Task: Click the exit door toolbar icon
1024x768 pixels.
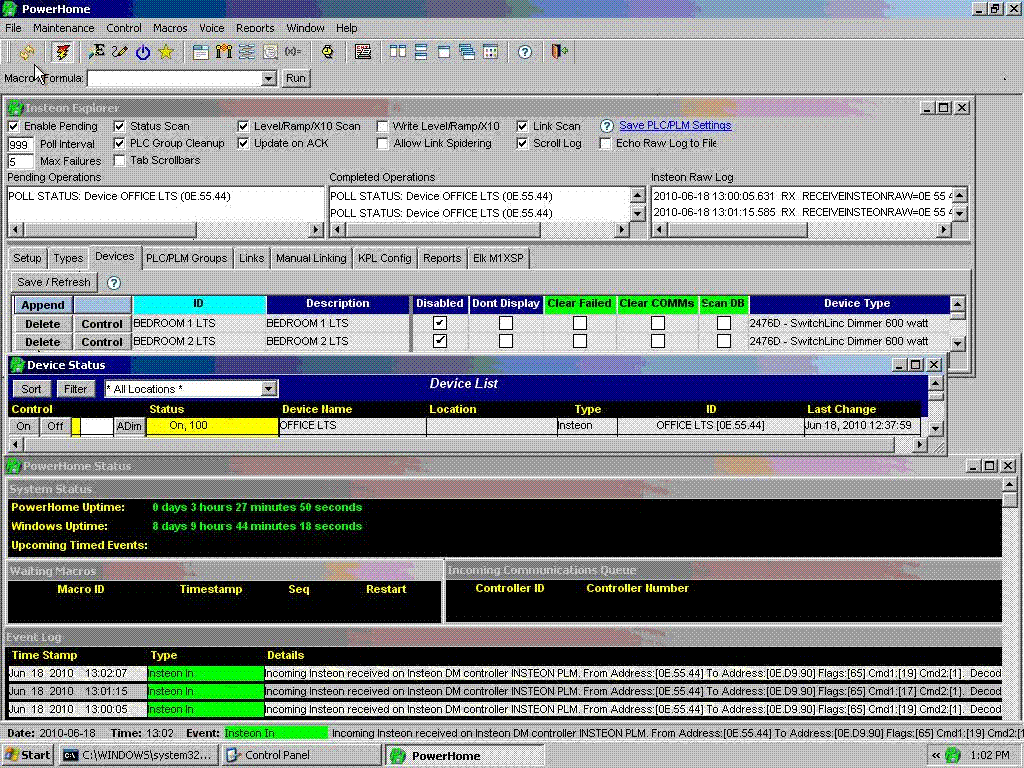Action: tap(560, 52)
